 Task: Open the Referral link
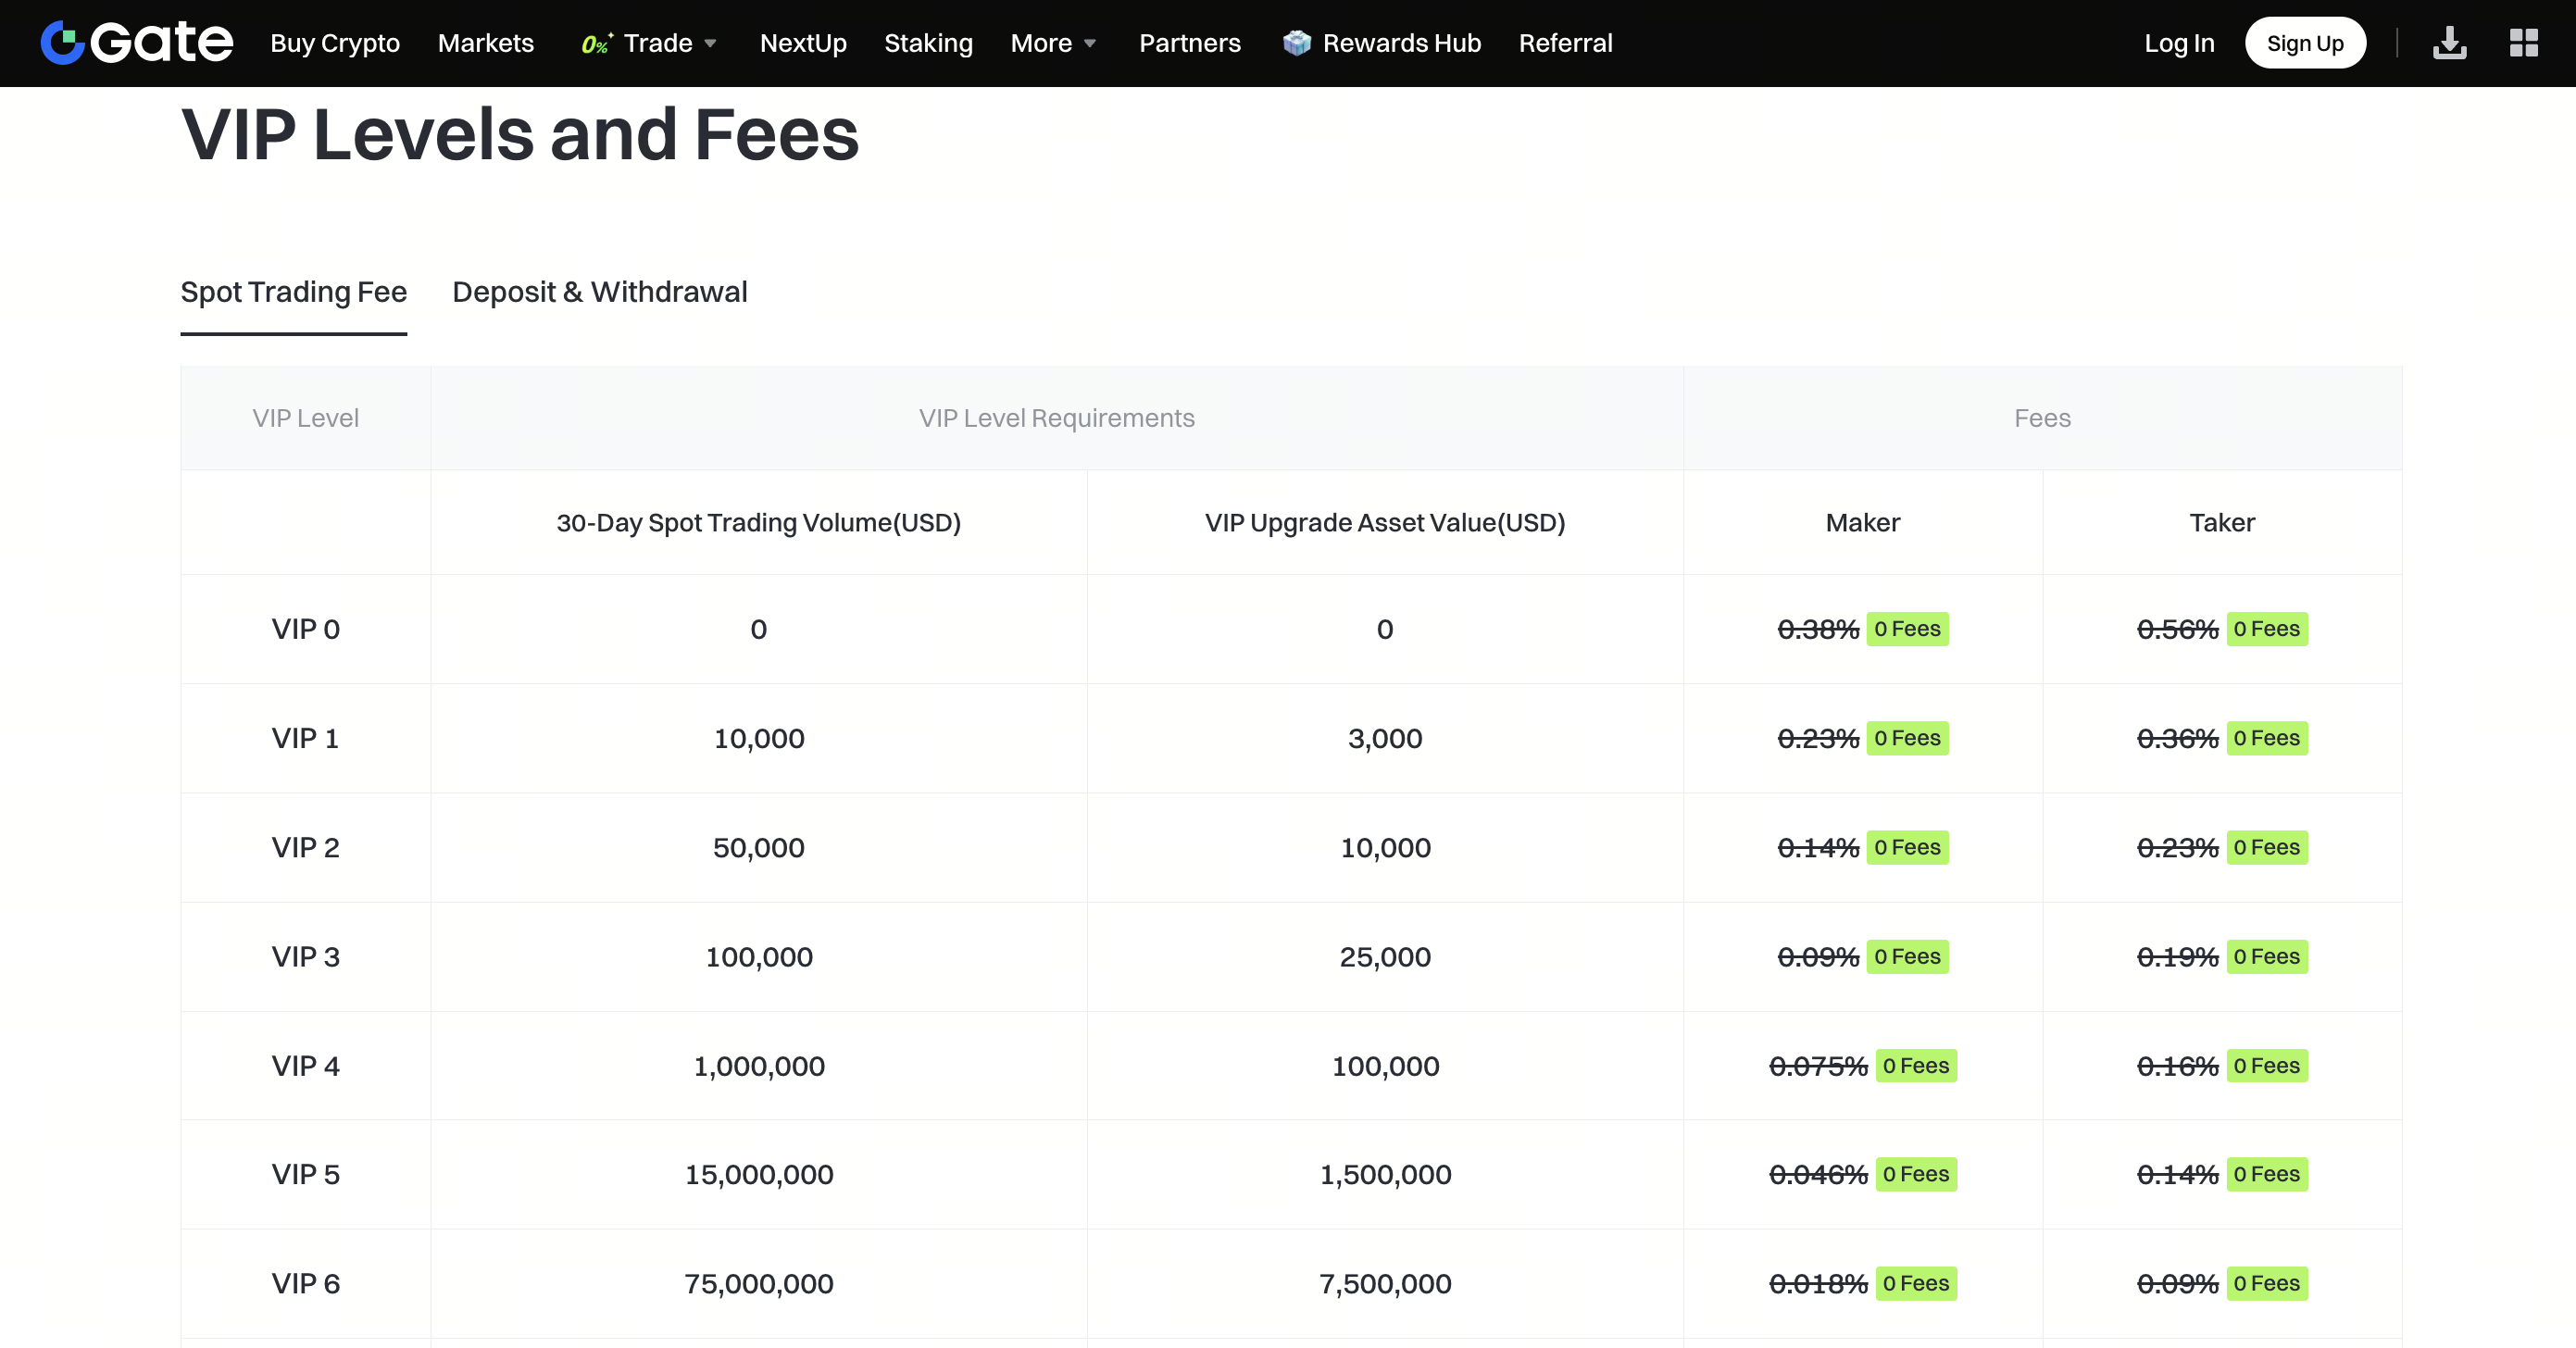[x=1565, y=43]
